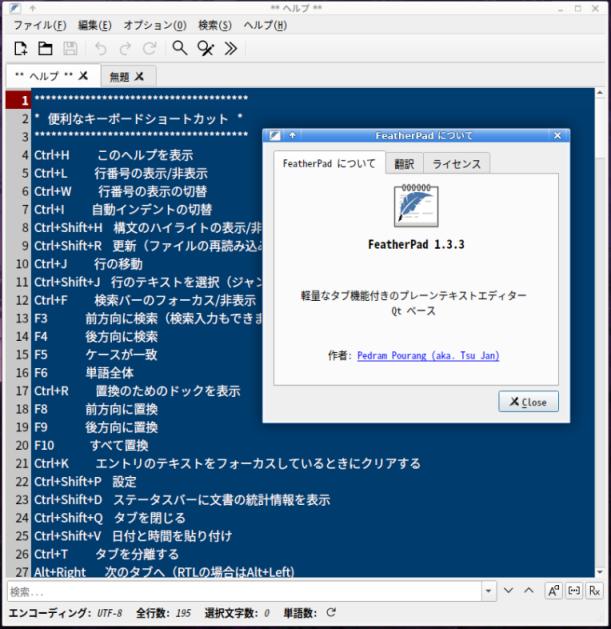Open the search history dropdown arrow
The image size is (611, 629).
[488, 591]
